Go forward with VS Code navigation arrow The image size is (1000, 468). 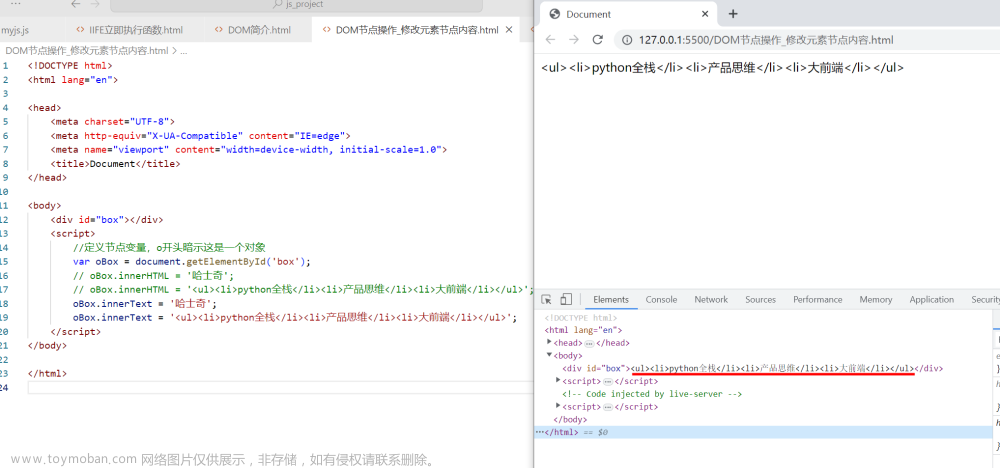[x=94, y=4]
